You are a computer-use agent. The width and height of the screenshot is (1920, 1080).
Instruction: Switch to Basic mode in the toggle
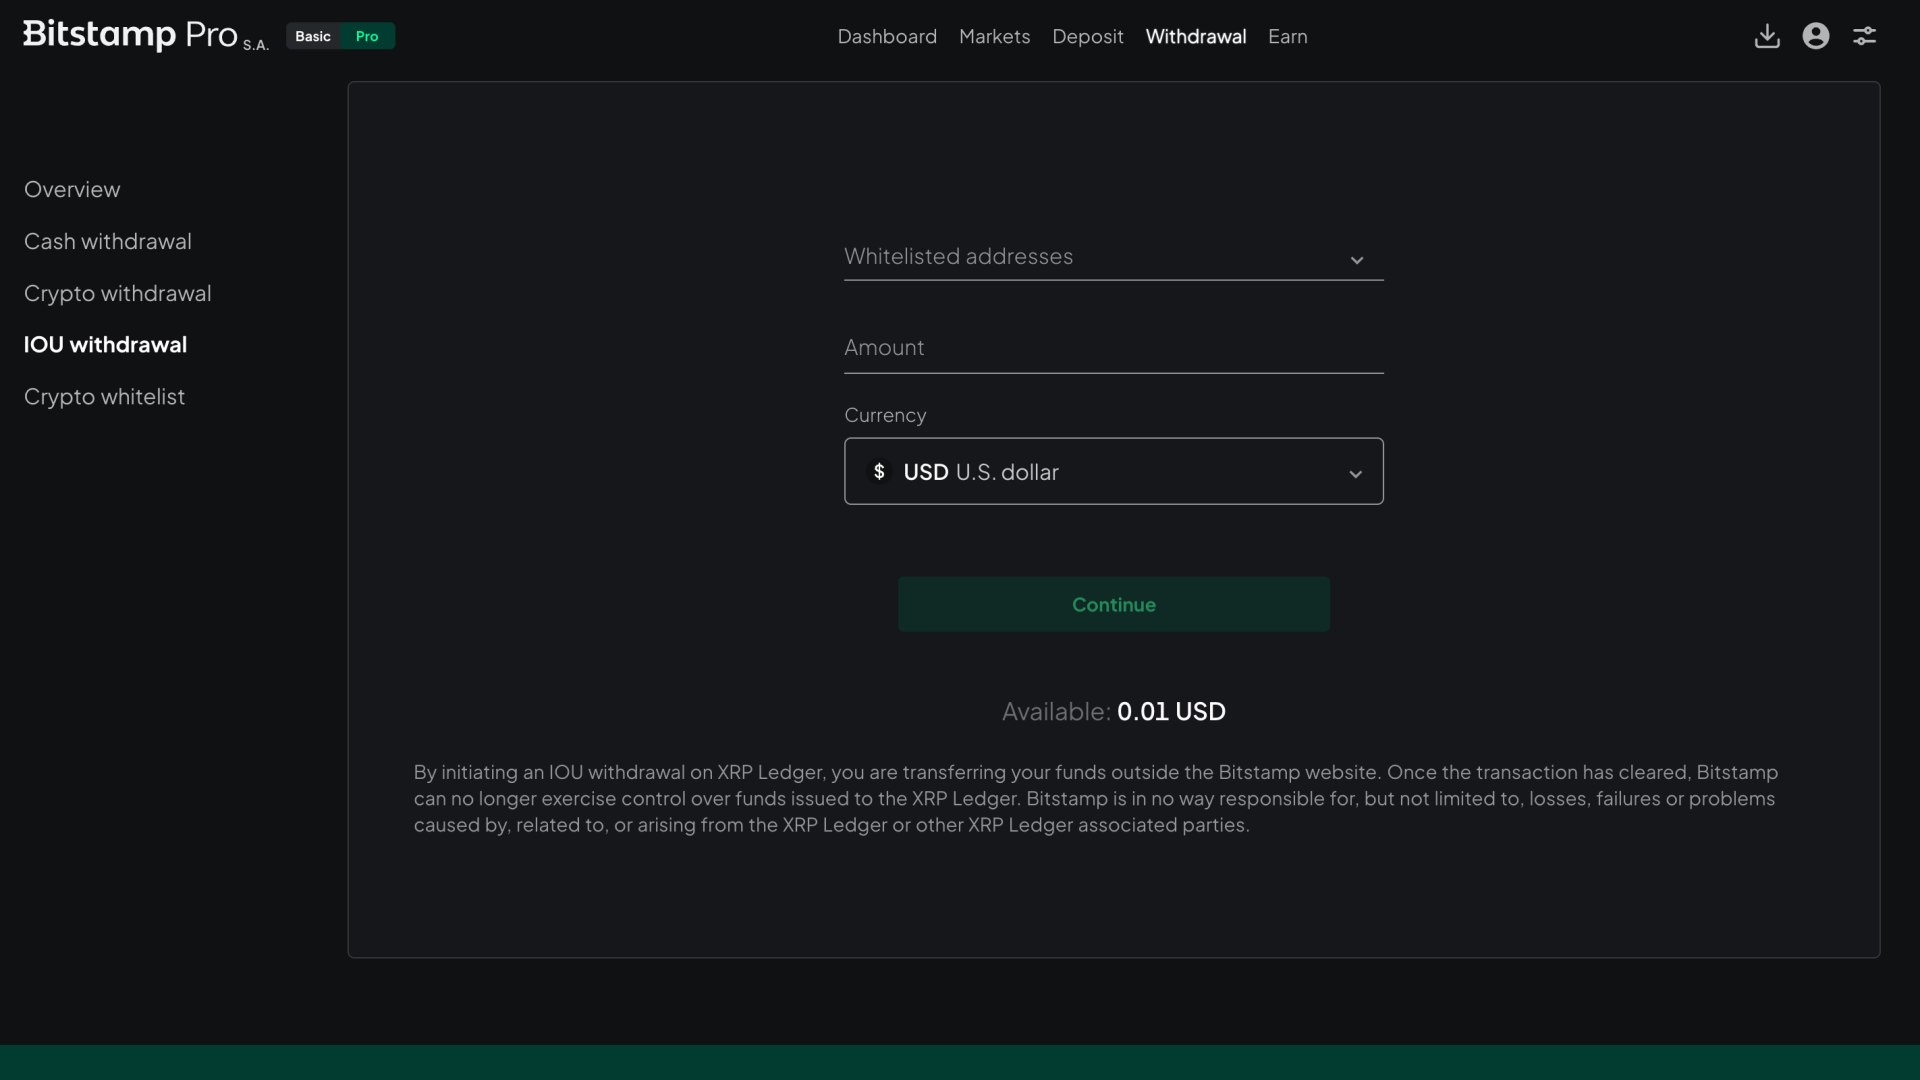(x=313, y=36)
